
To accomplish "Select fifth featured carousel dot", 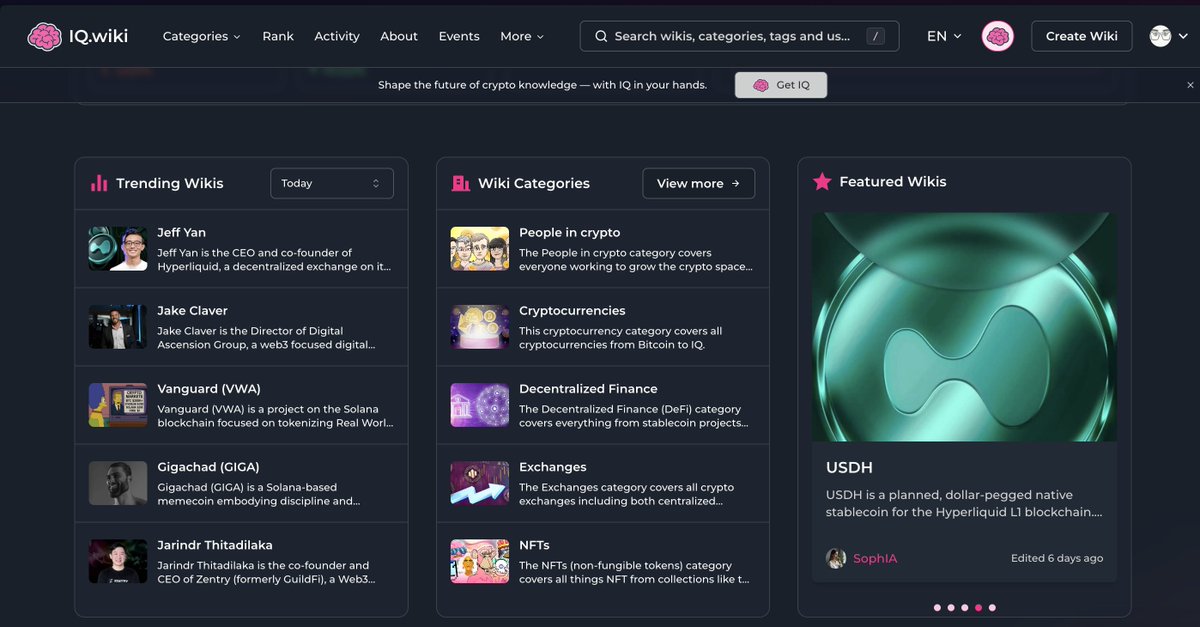I will coord(992,607).
